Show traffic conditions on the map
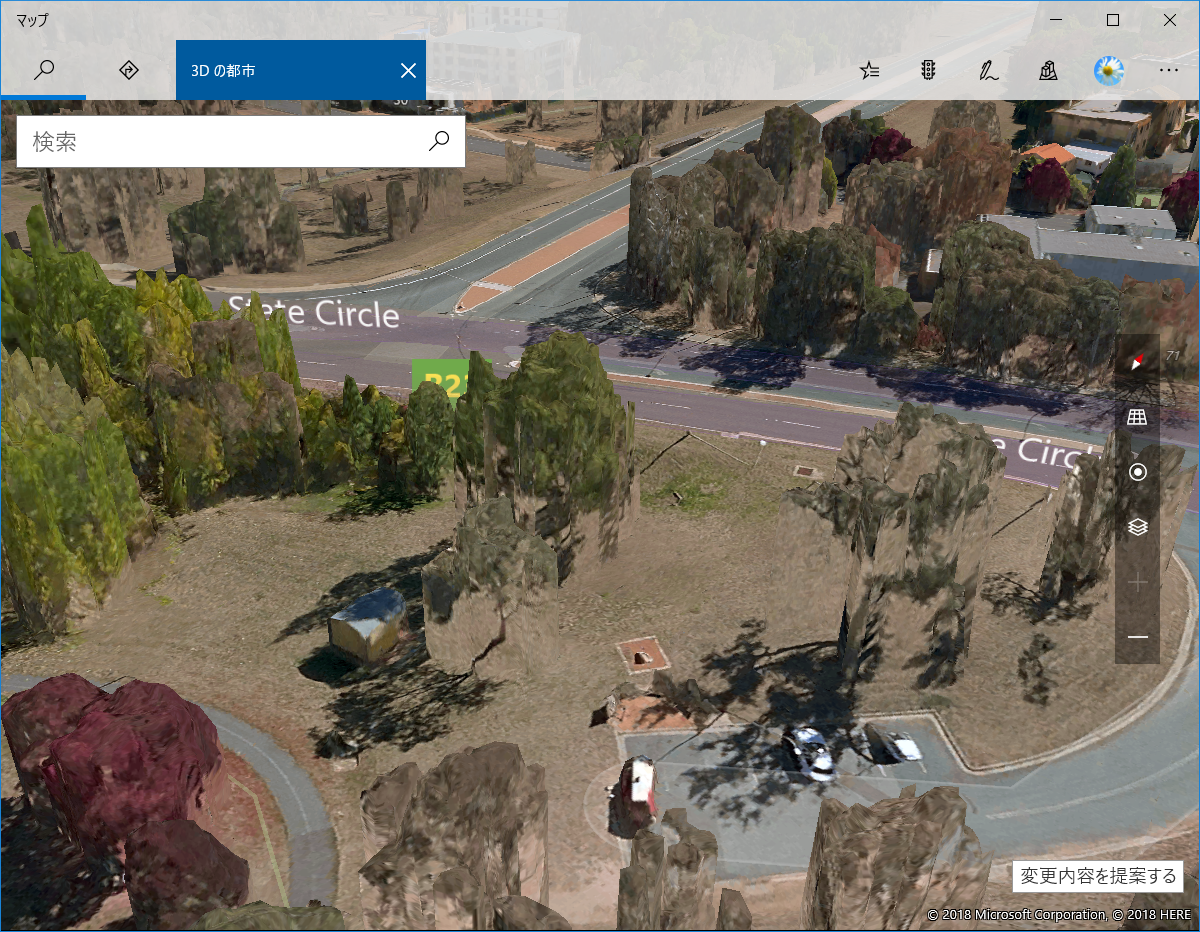 pos(928,70)
